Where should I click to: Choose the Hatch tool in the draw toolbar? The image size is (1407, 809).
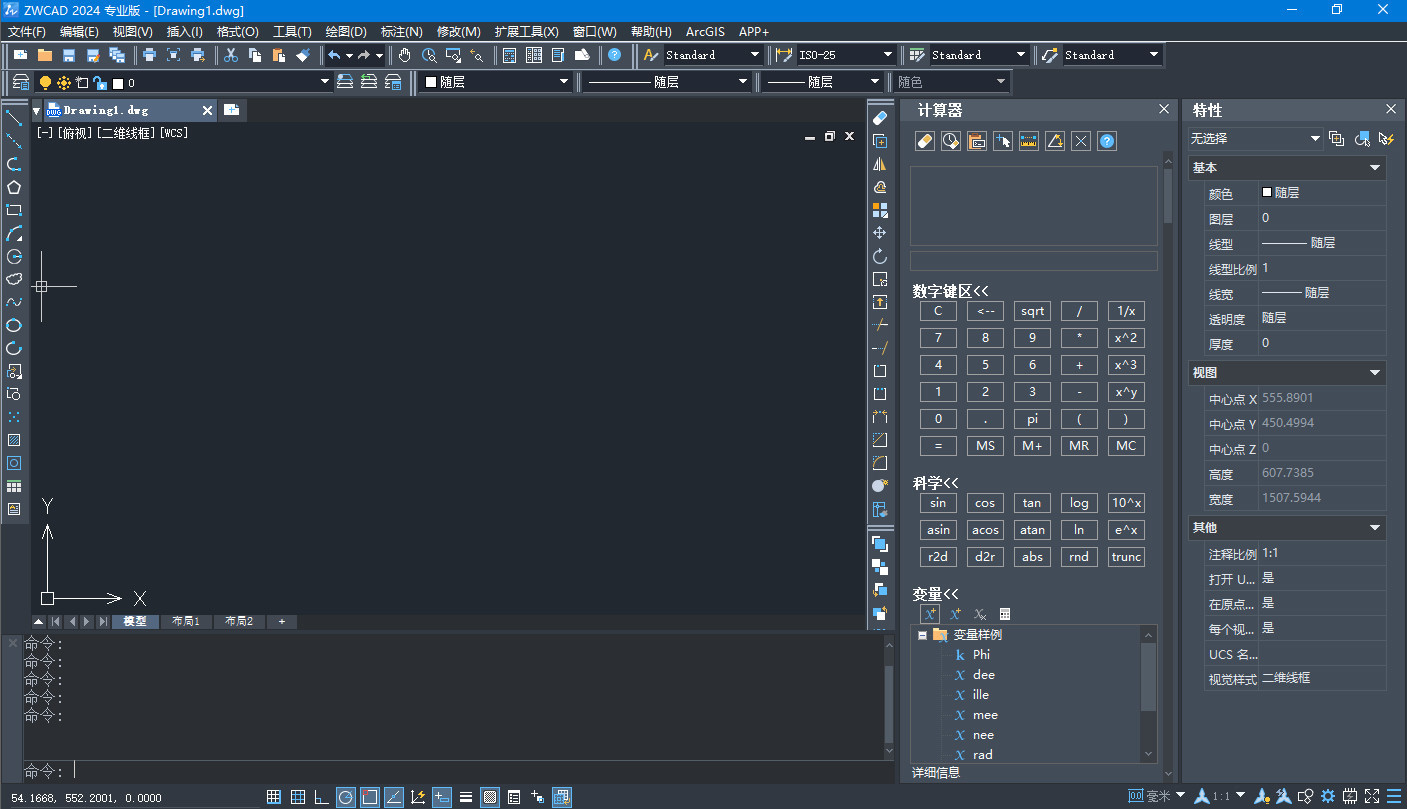click(x=14, y=440)
